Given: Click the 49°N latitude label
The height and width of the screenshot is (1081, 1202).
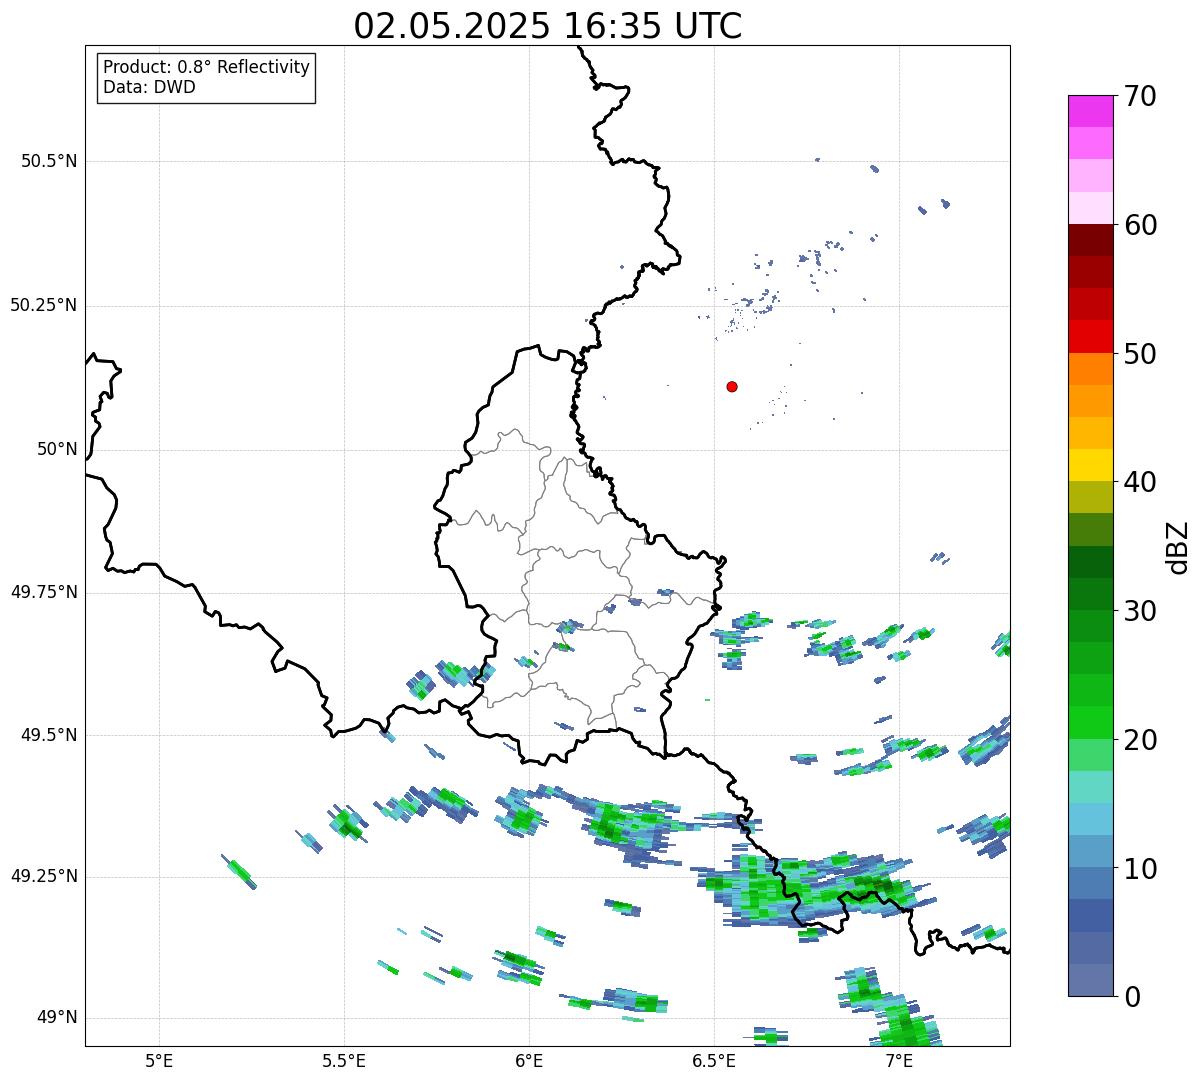Looking at the screenshot, I should tap(57, 1018).
